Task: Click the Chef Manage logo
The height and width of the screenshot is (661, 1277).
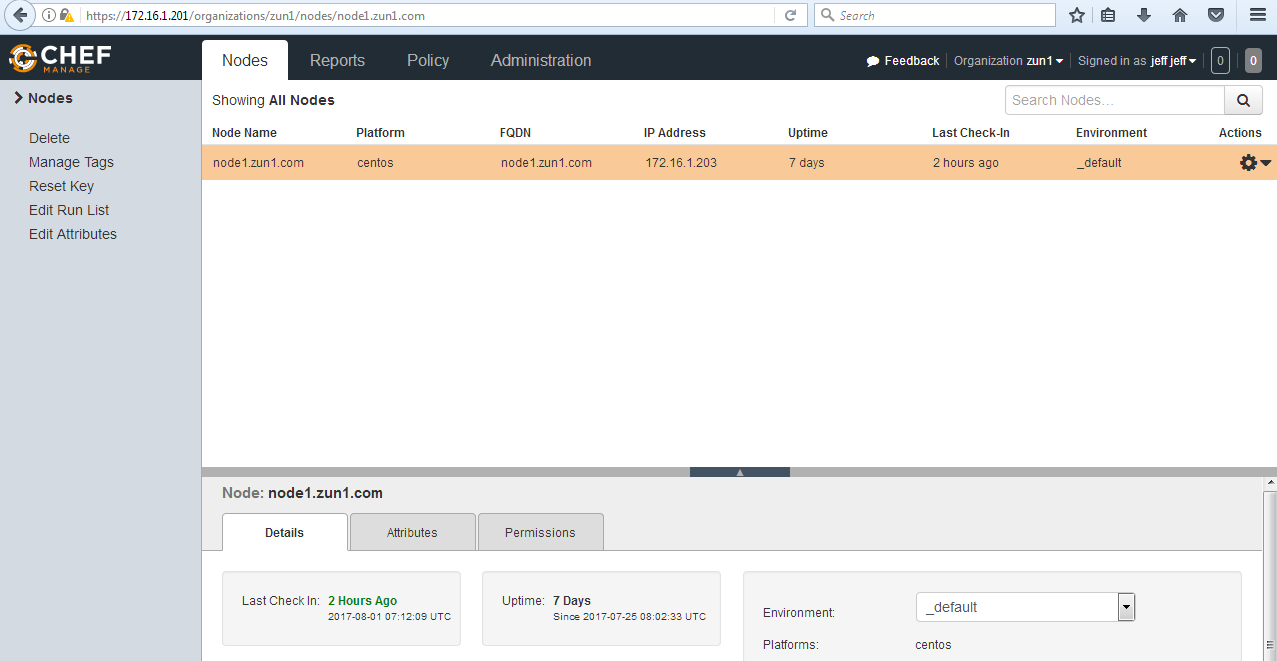Action: (x=60, y=59)
